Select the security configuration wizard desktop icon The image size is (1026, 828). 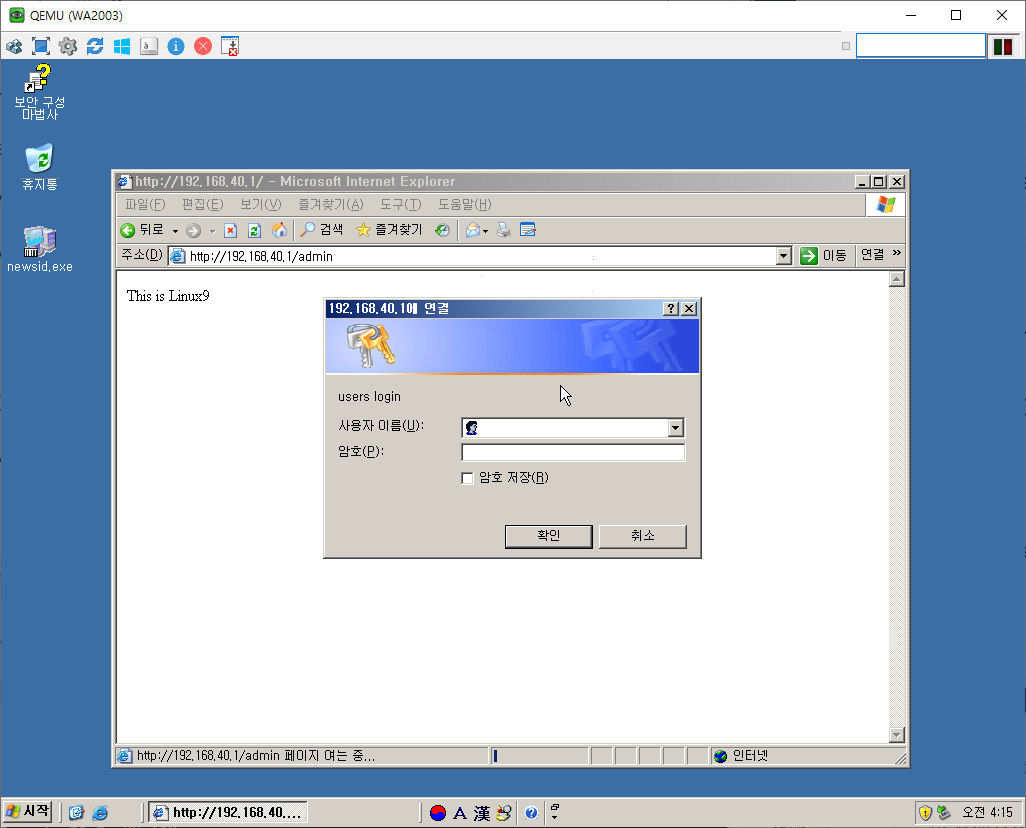pos(39,92)
